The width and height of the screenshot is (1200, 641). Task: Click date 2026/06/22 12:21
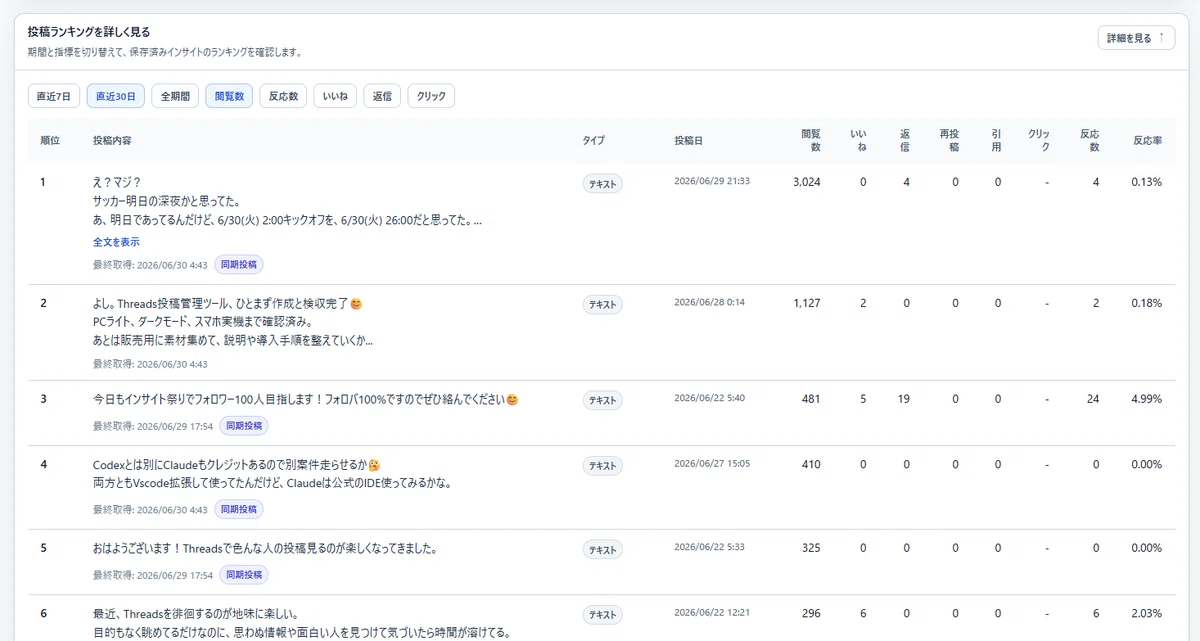pyautogui.click(x=712, y=613)
